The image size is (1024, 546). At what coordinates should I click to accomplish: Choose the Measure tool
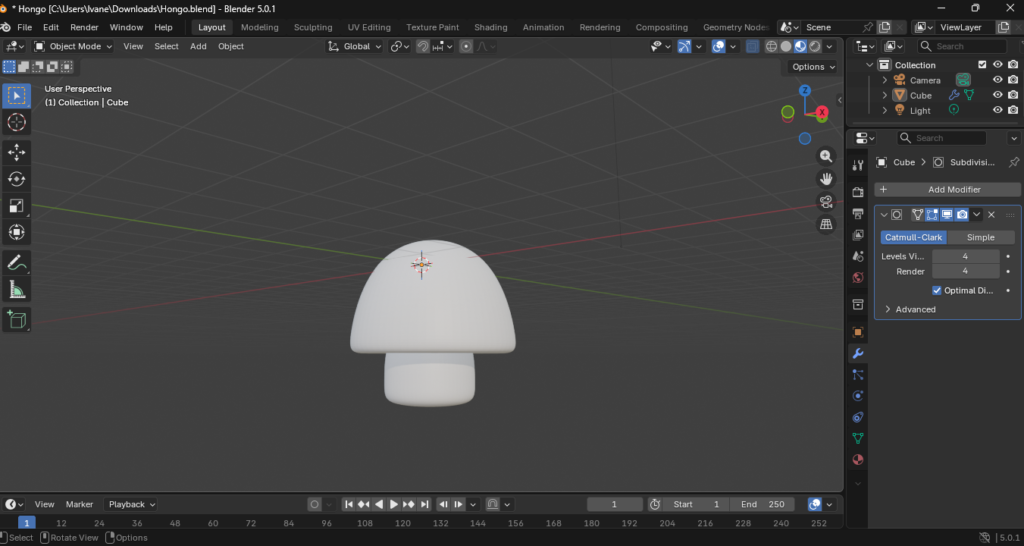pyautogui.click(x=17, y=290)
